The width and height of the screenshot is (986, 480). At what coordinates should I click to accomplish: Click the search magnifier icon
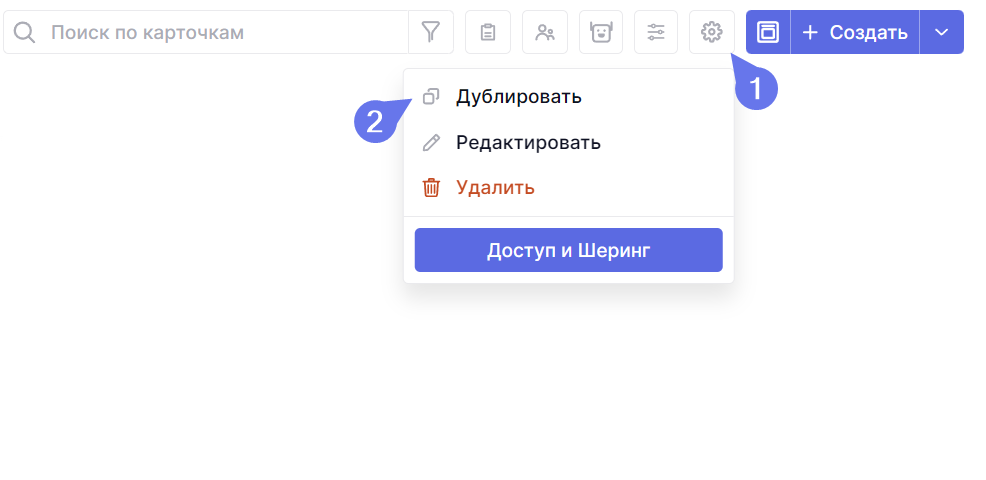pos(25,32)
